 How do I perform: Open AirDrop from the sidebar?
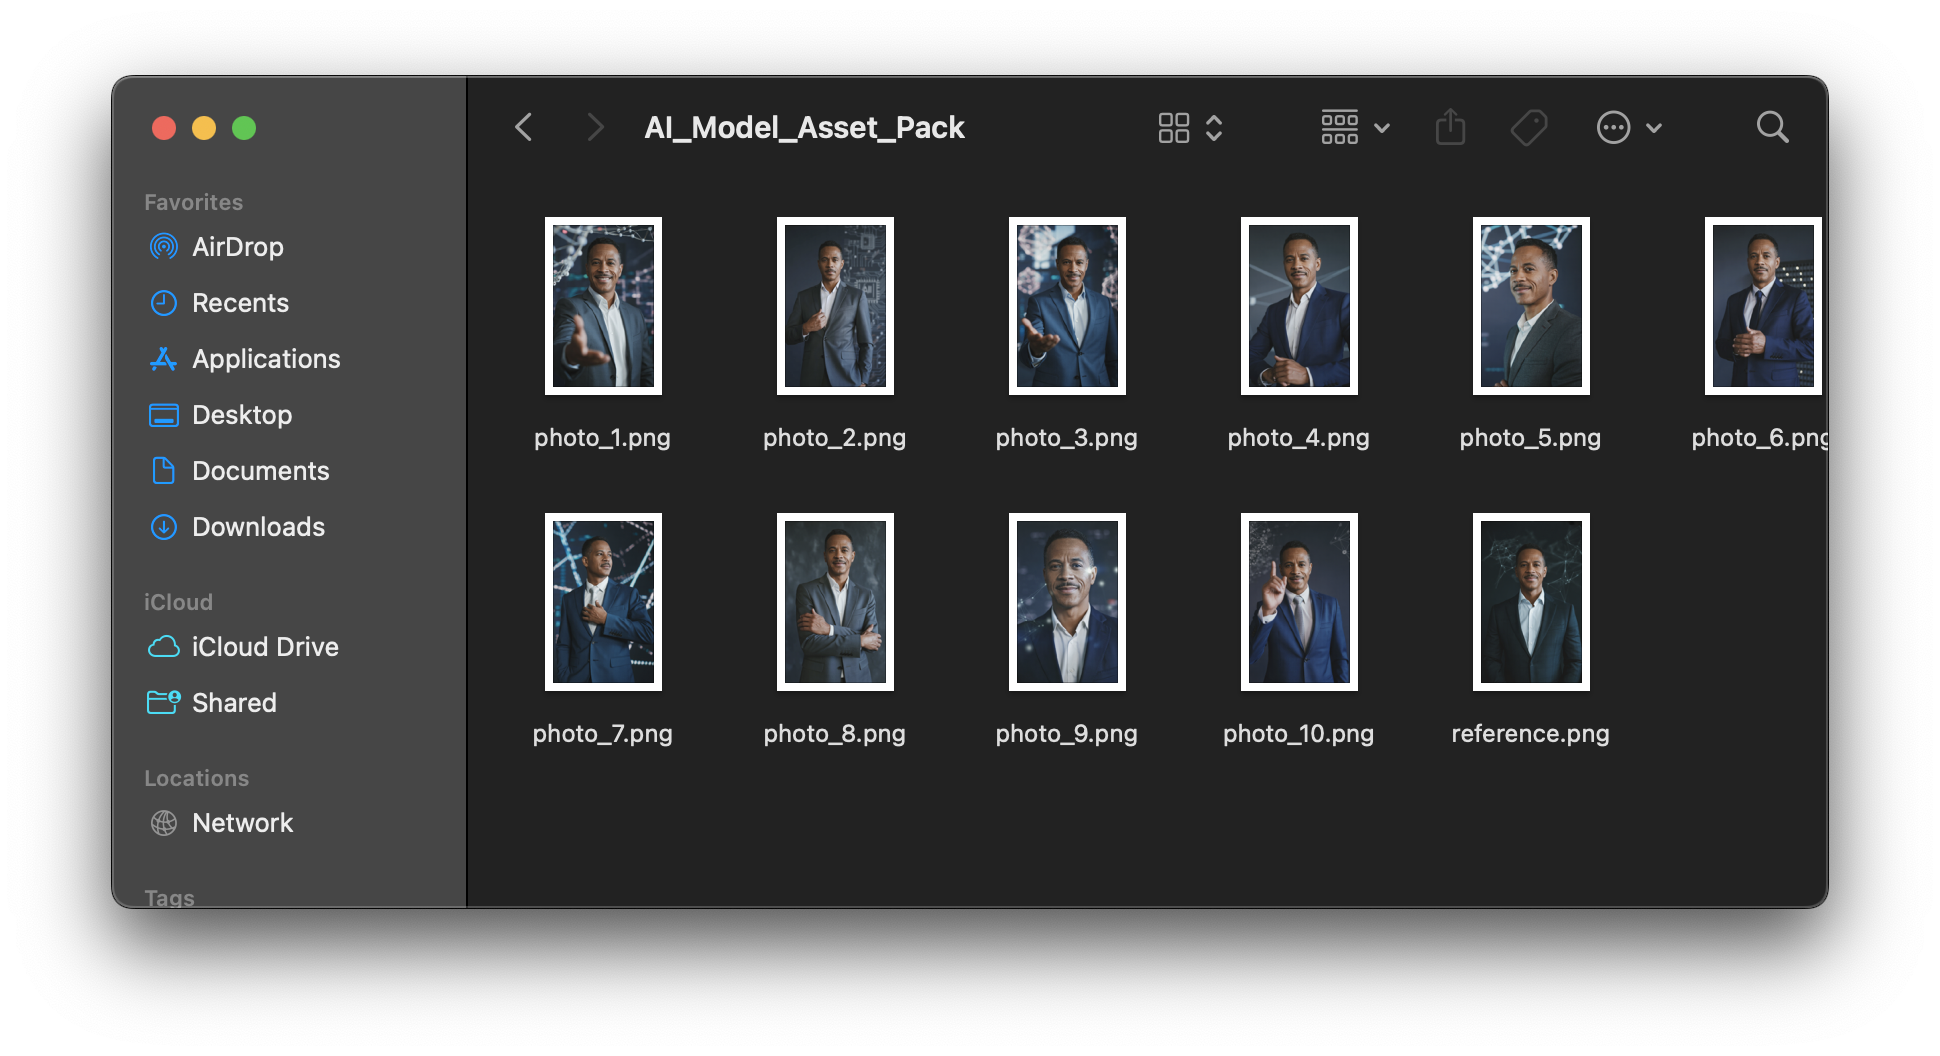click(x=237, y=247)
